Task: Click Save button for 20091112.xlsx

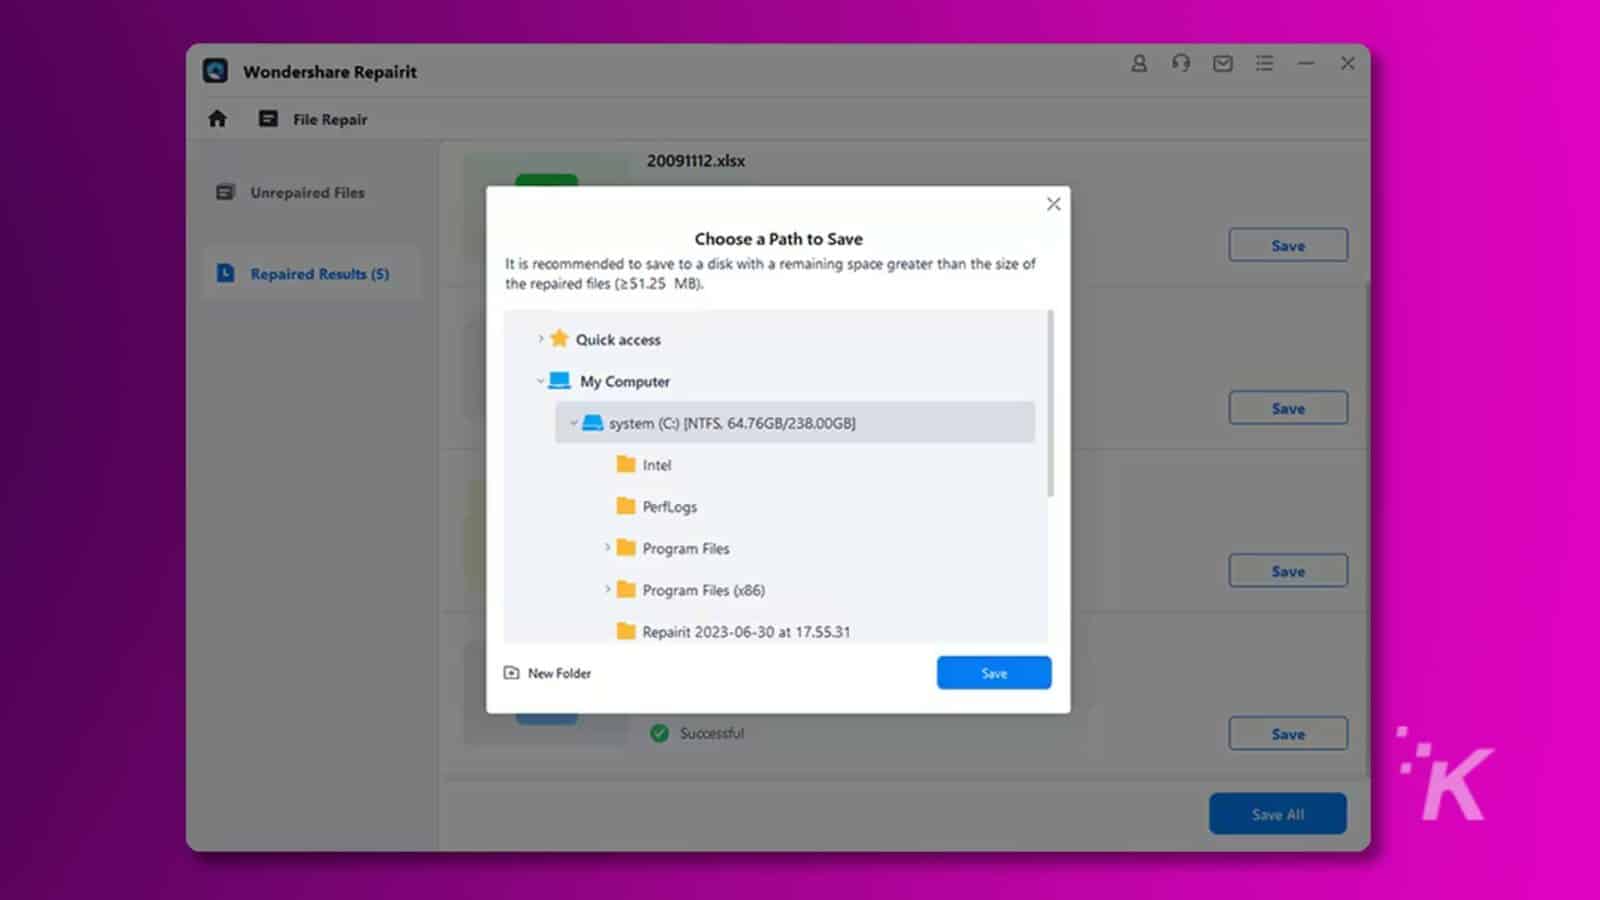Action: coord(1288,245)
